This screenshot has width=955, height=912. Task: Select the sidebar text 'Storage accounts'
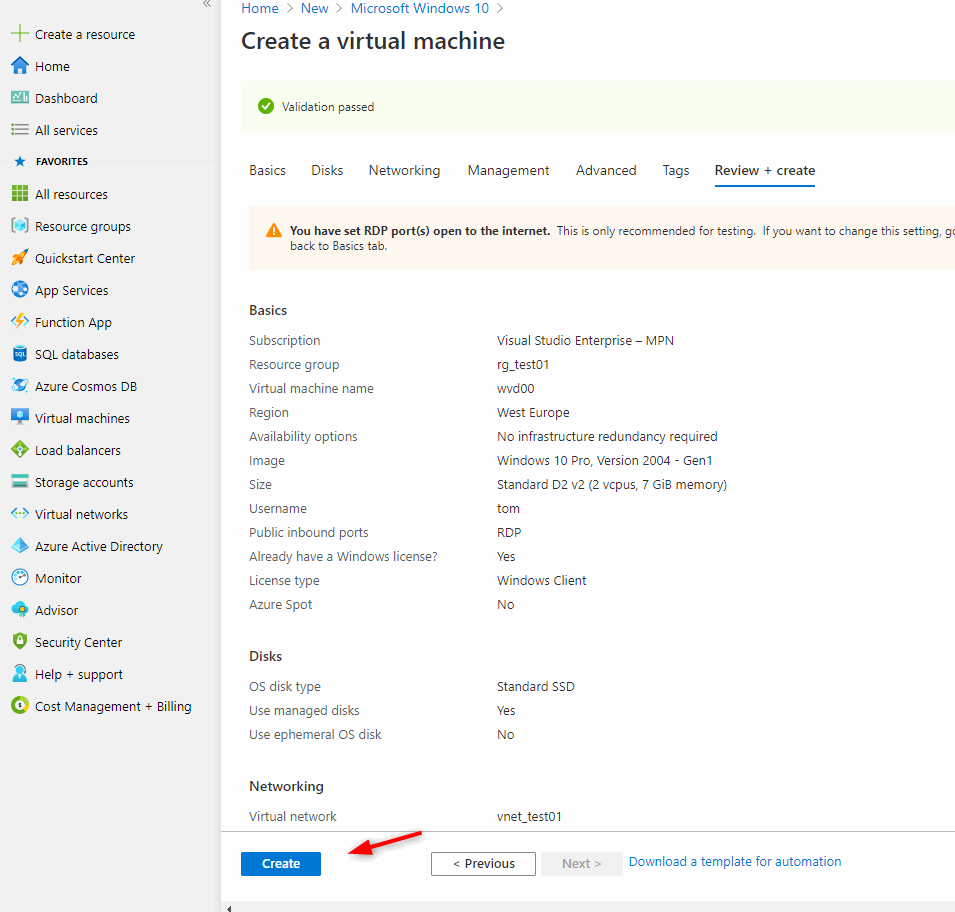84,482
